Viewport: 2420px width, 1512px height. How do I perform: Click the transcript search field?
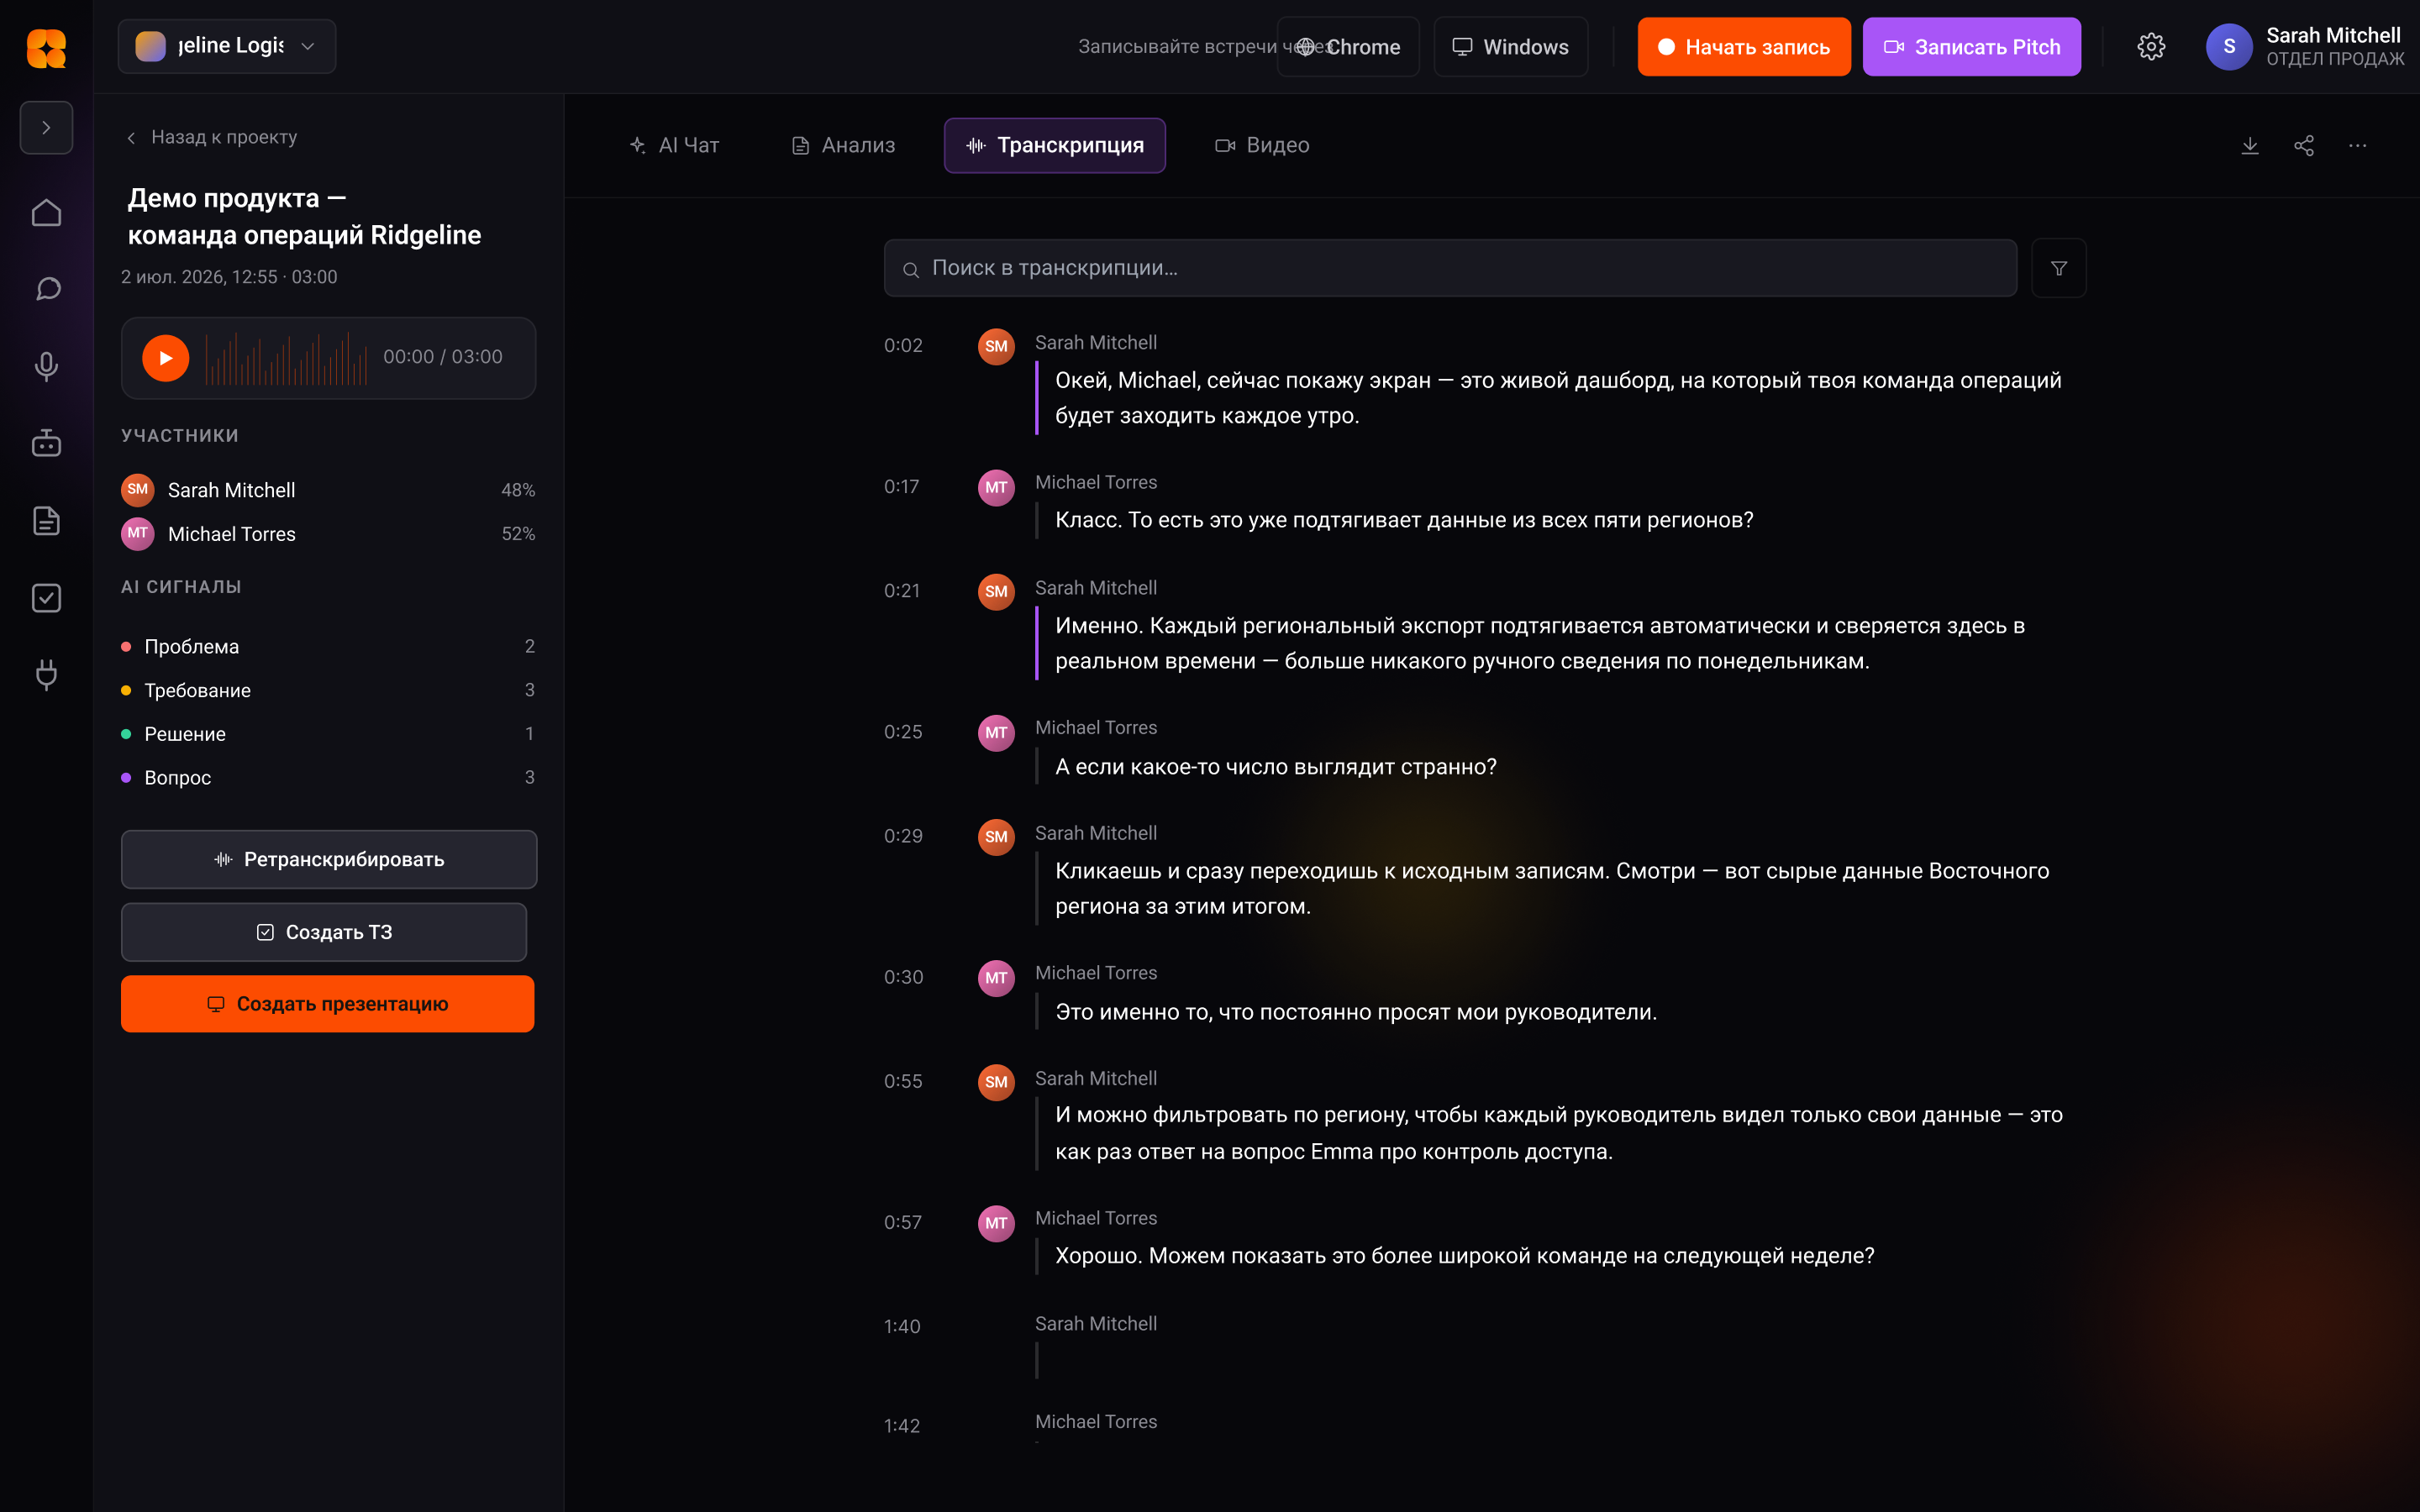pyautogui.click(x=1450, y=268)
